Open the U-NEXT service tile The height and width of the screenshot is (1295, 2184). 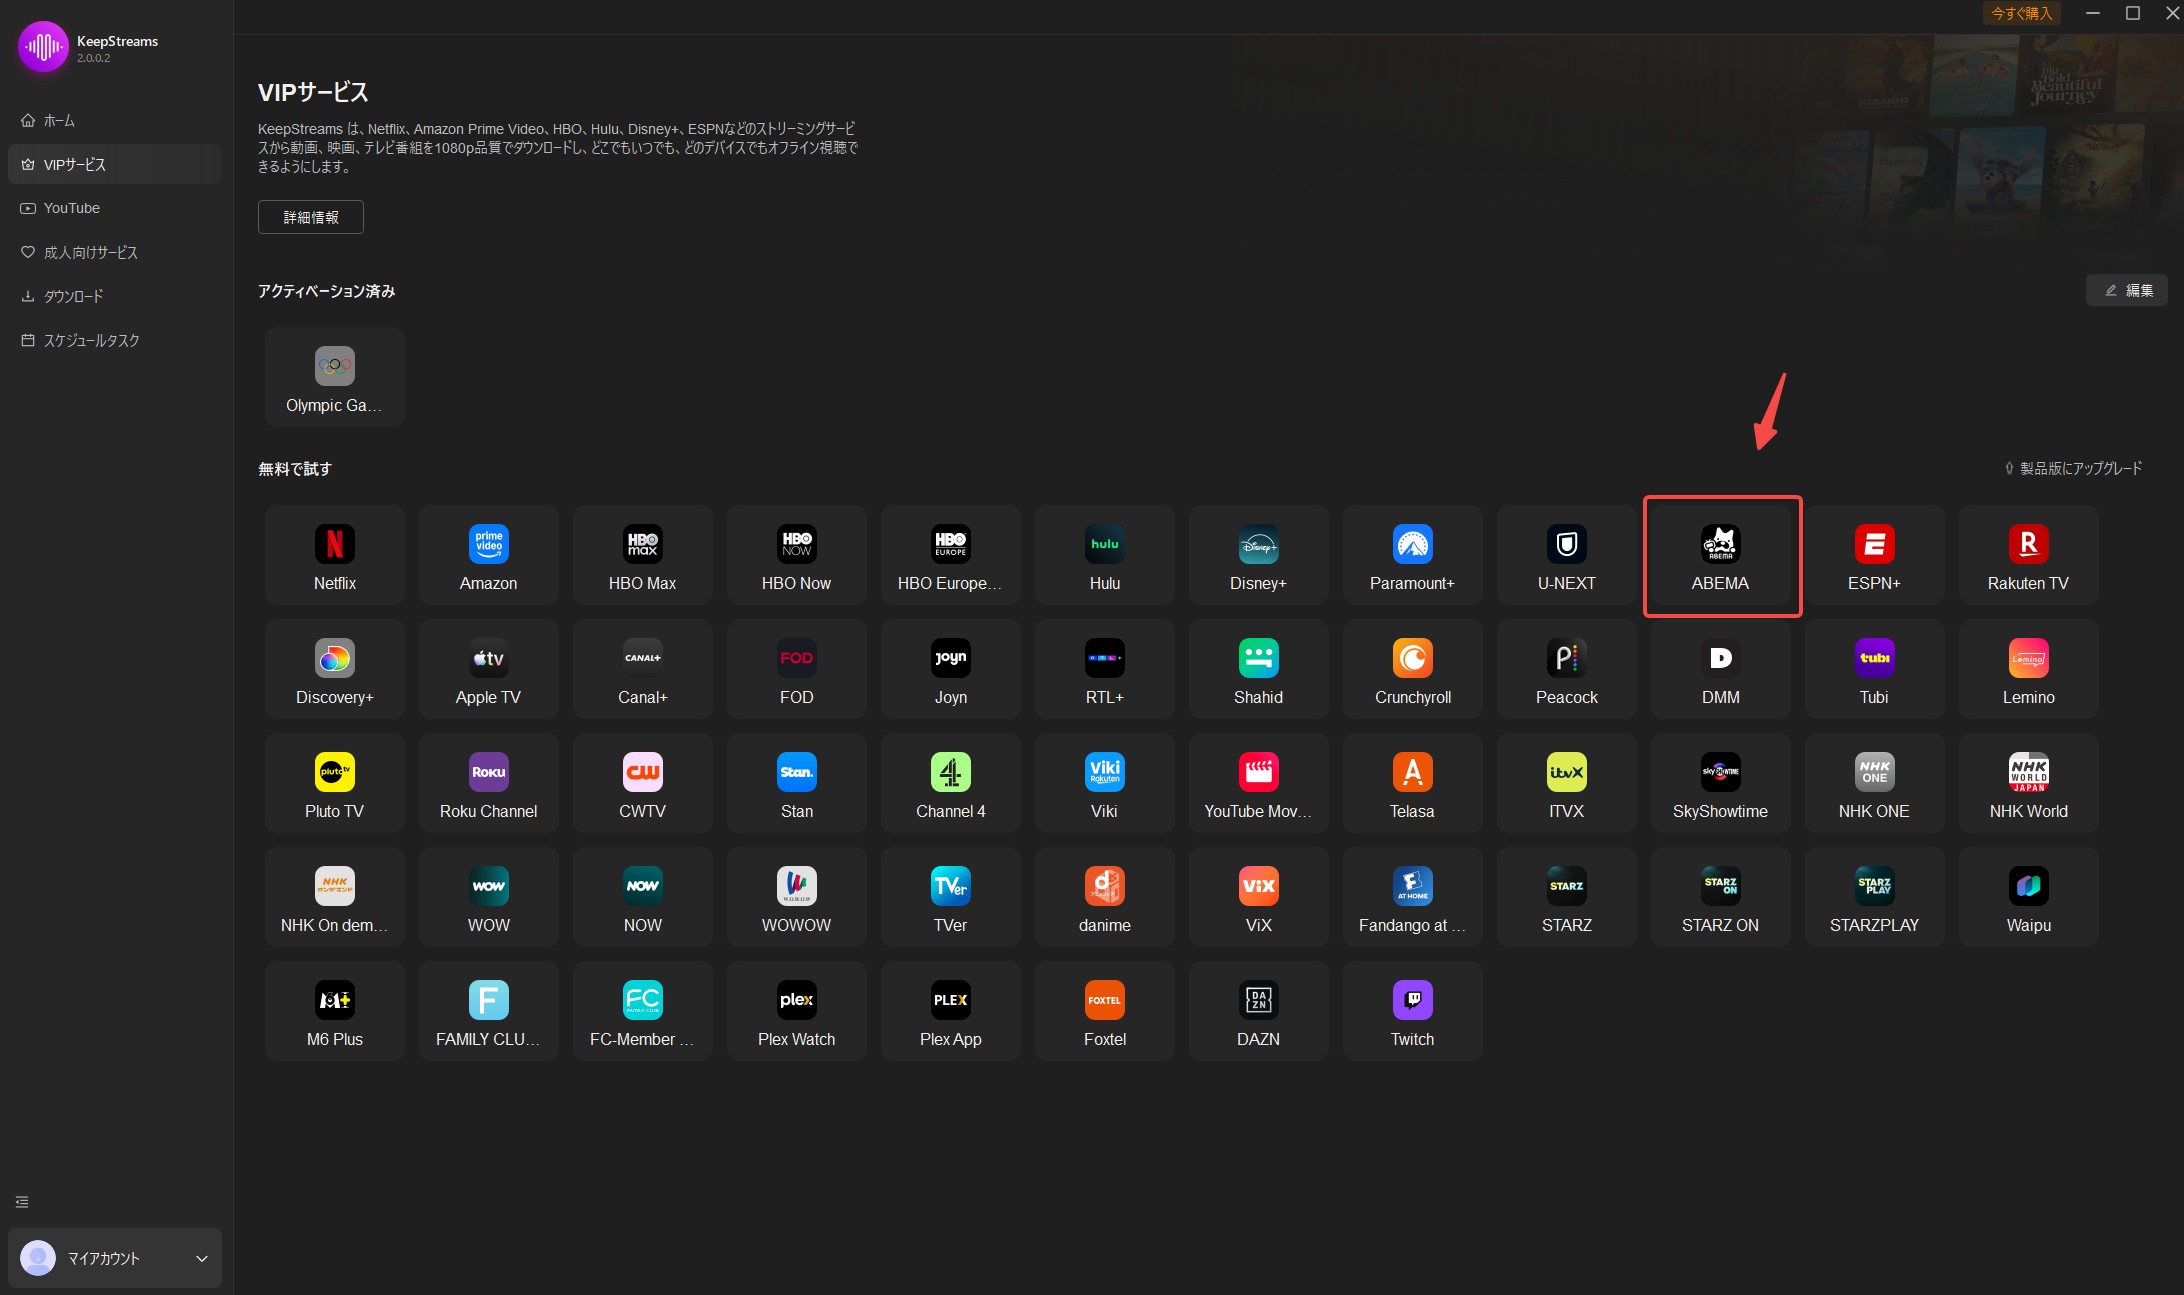click(1566, 556)
